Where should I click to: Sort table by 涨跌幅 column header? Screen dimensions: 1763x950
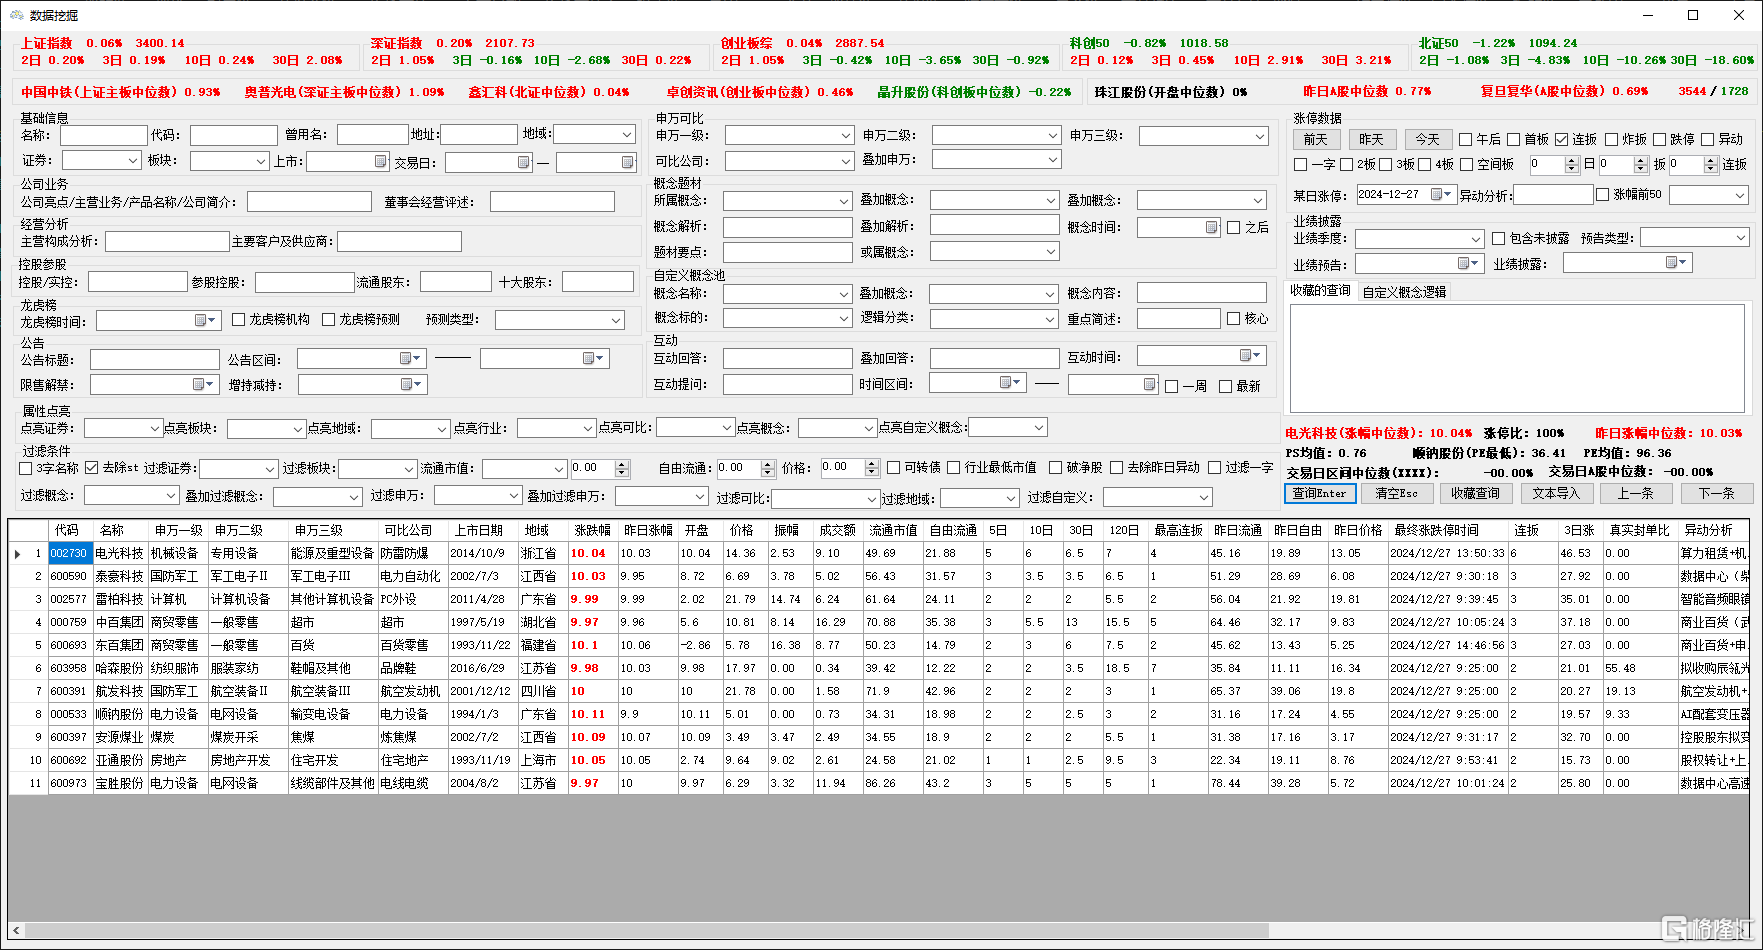(592, 530)
